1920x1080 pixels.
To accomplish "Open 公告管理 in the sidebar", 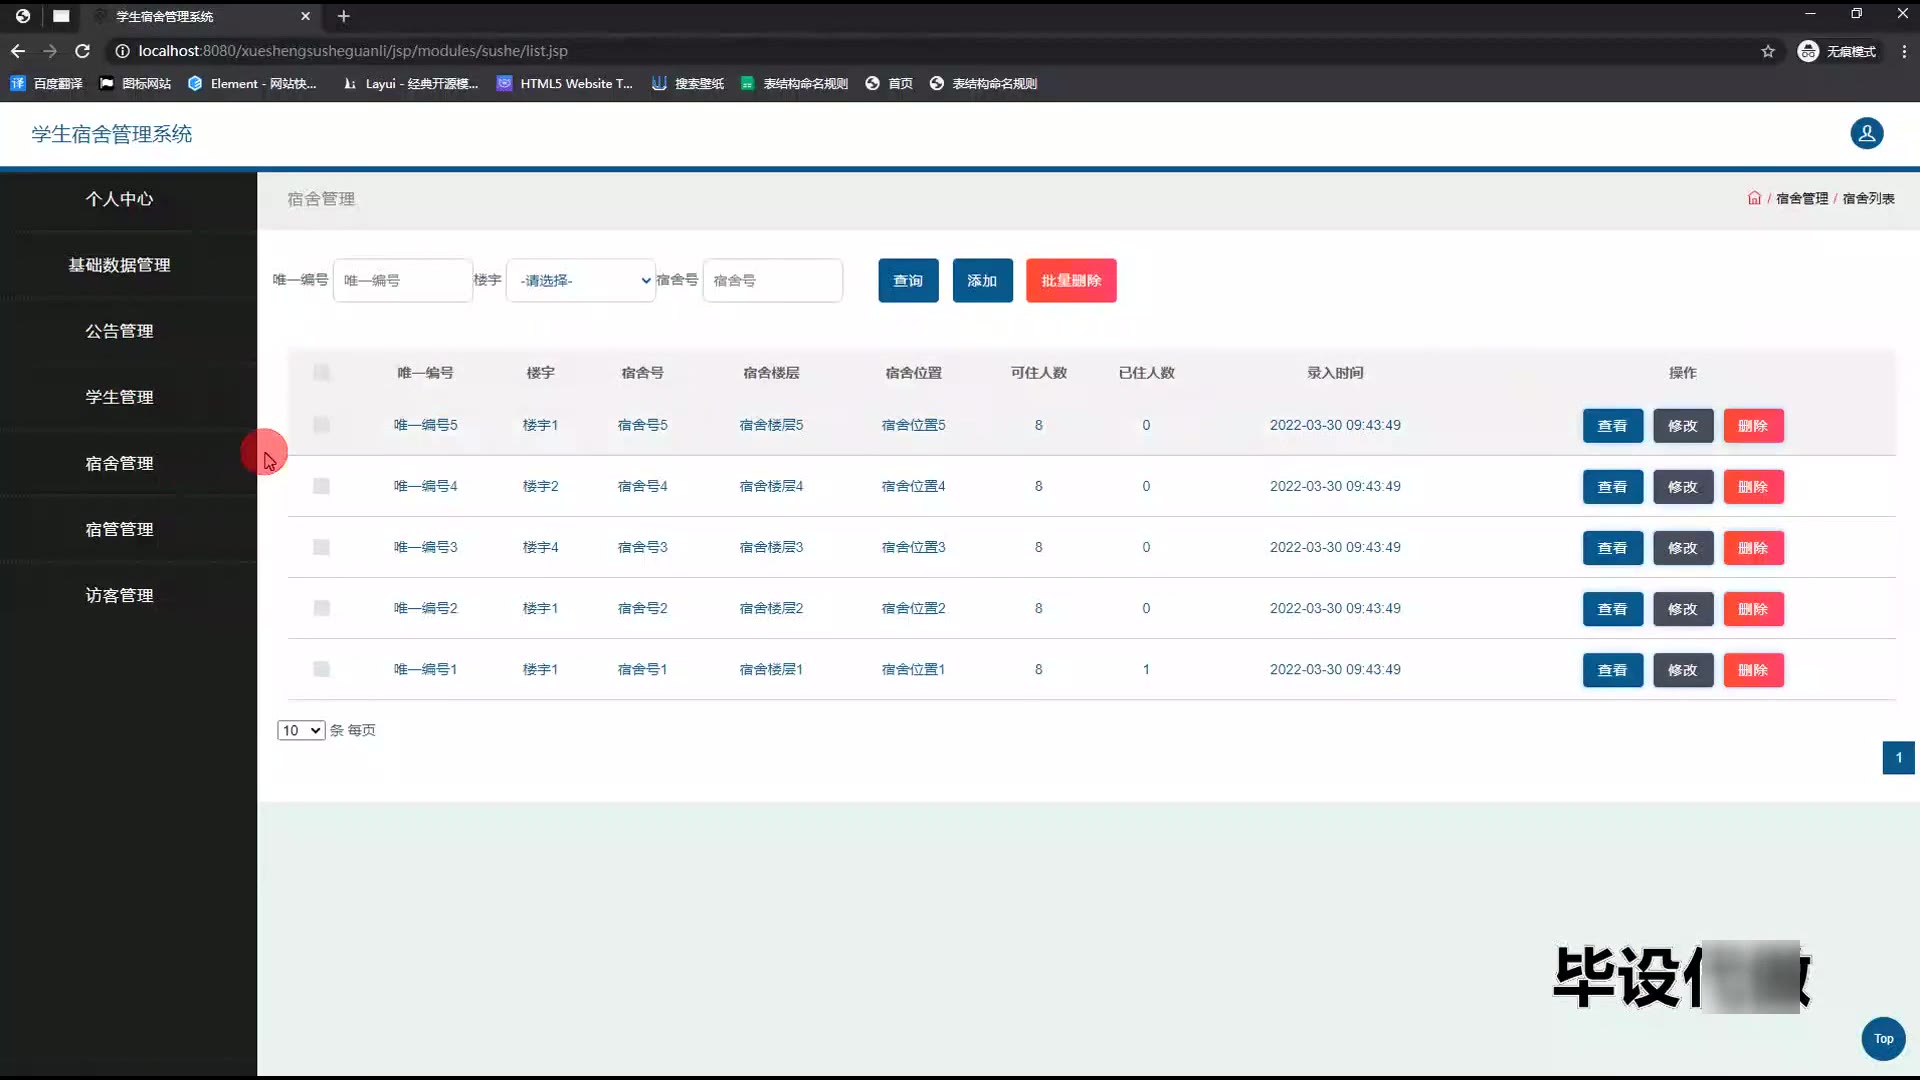I will click(x=119, y=331).
